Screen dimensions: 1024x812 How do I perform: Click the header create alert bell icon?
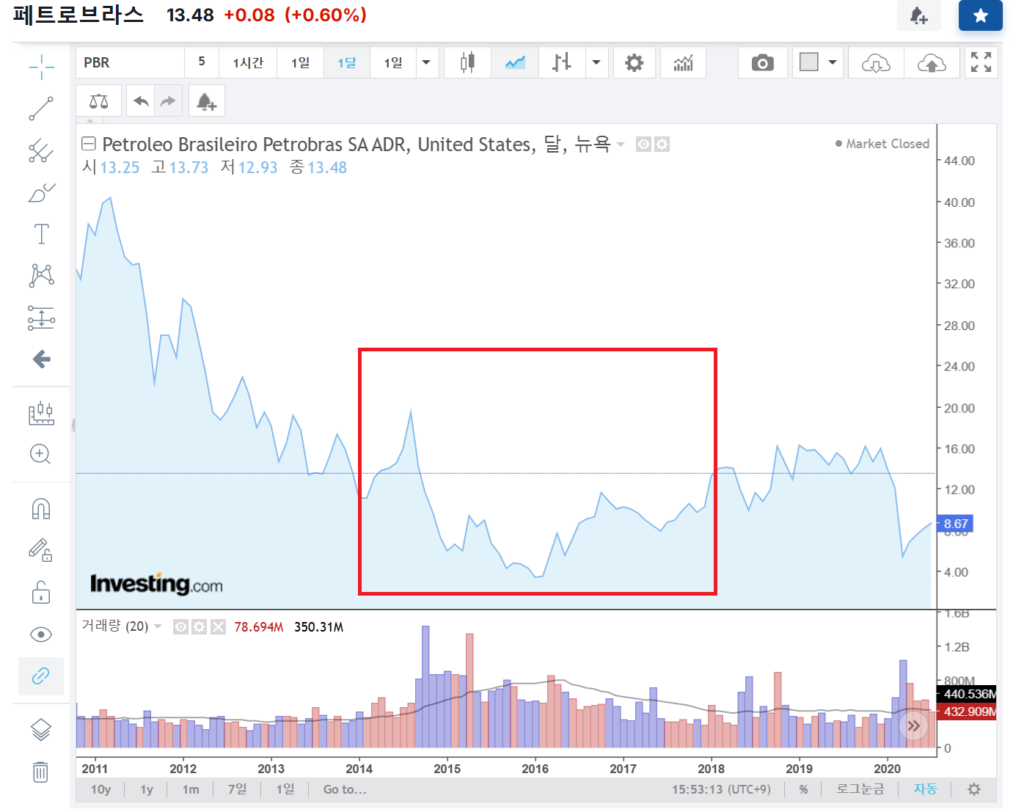click(x=919, y=15)
